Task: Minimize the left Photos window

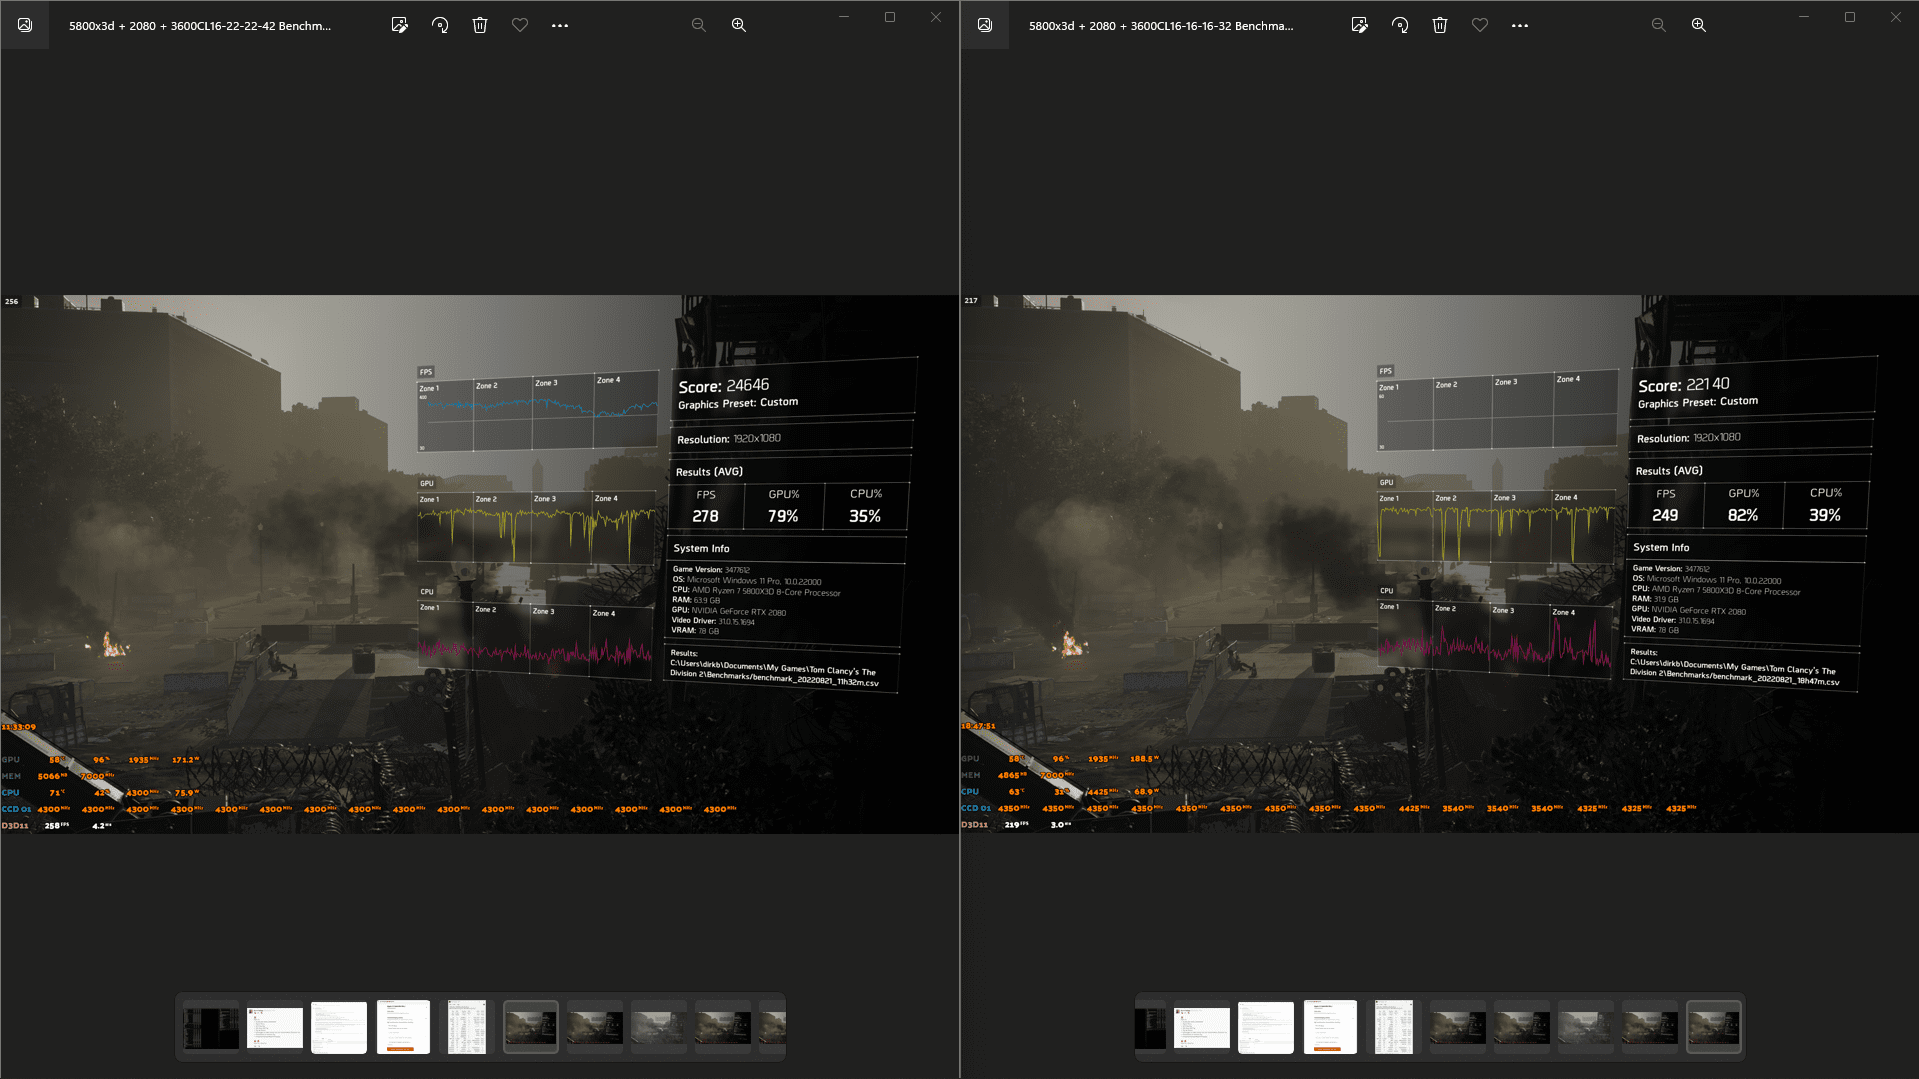Action: tap(844, 17)
